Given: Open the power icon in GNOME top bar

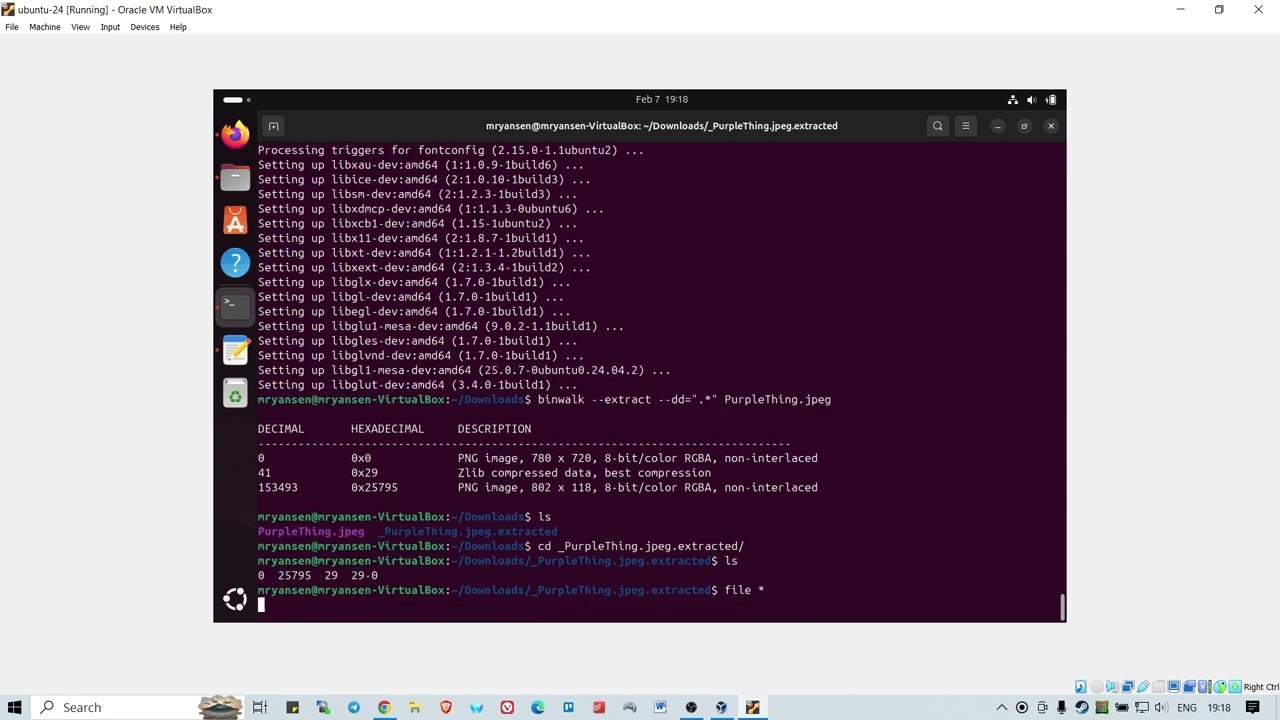Looking at the screenshot, I should click(x=1051, y=99).
